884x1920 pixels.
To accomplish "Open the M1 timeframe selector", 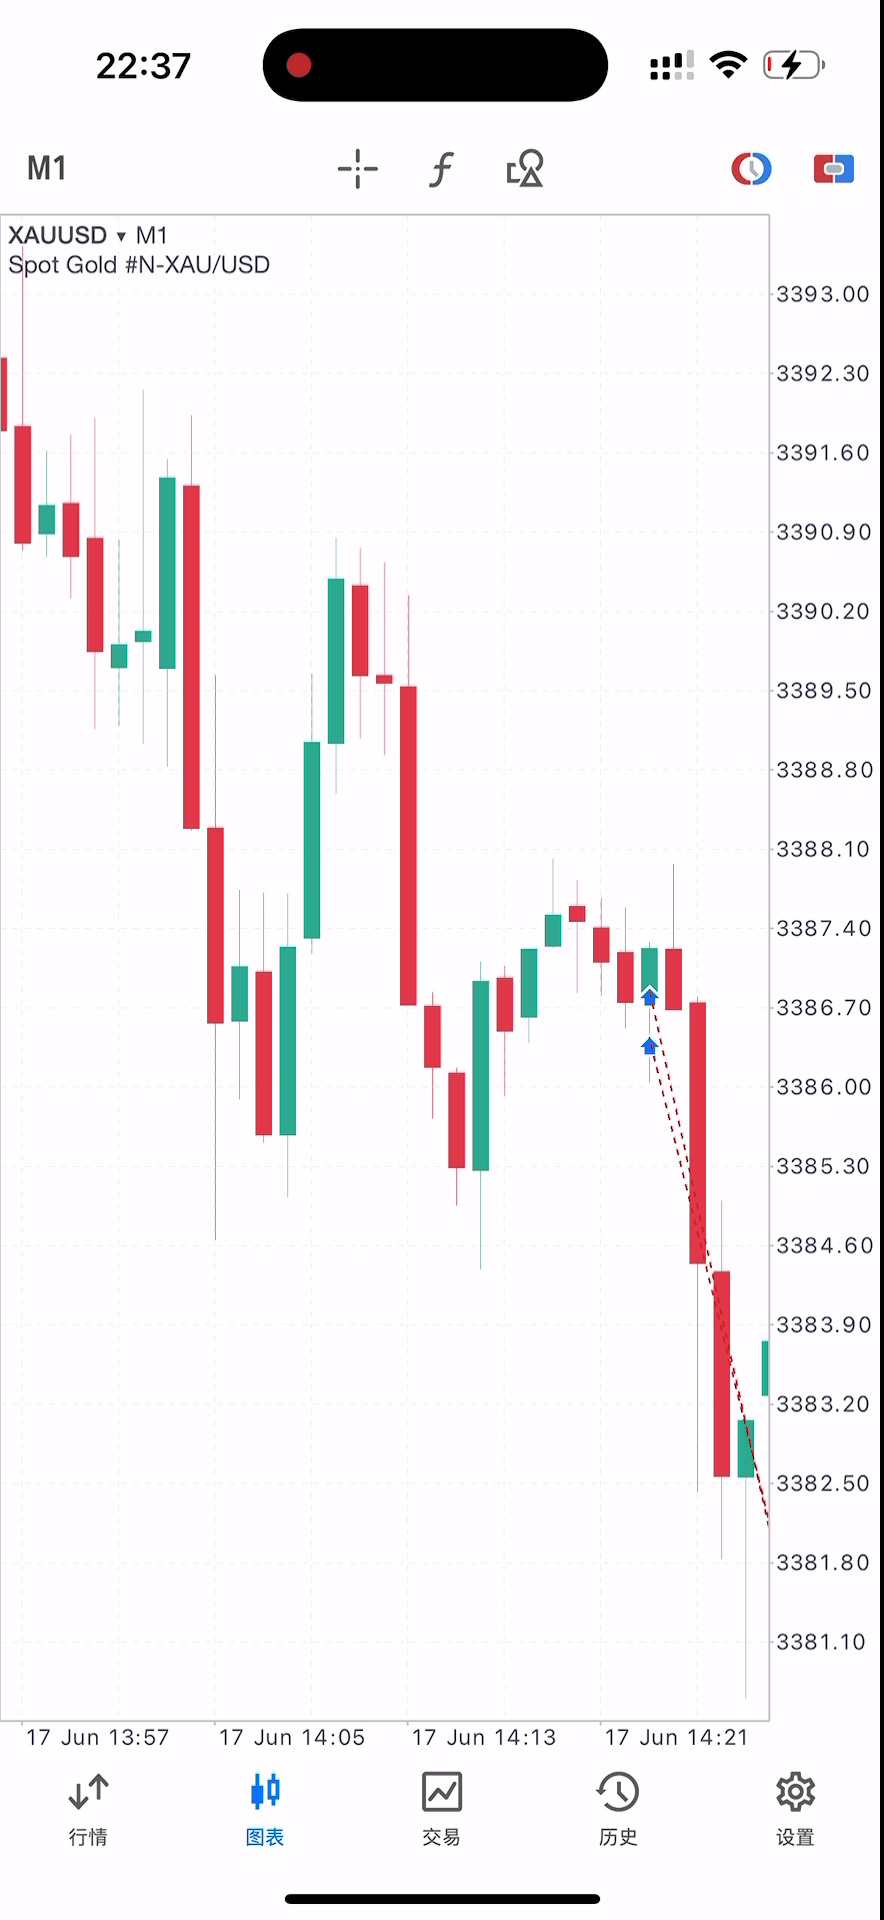I will [47, 168].
